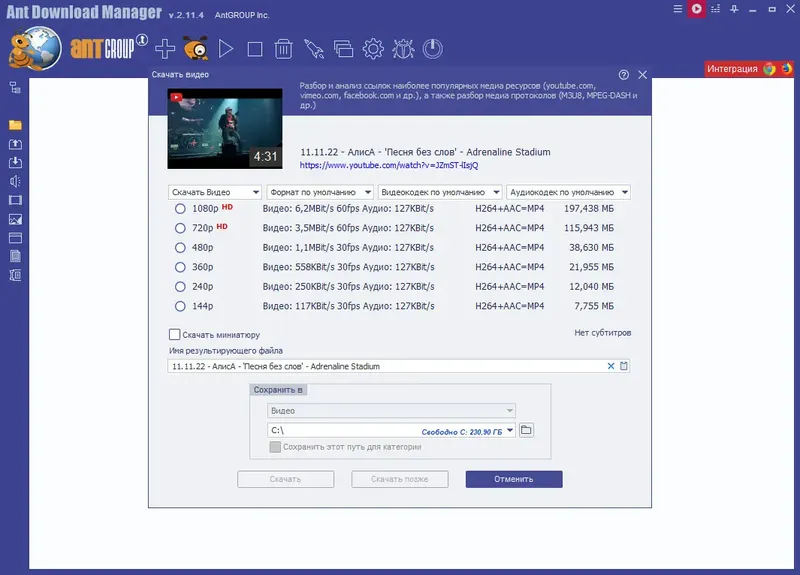Image resolution: width=800 pixels, height=575 pixels.
Task: Enable the Скачать миниатюру checkbox
Action: click(x=174, y=334)
